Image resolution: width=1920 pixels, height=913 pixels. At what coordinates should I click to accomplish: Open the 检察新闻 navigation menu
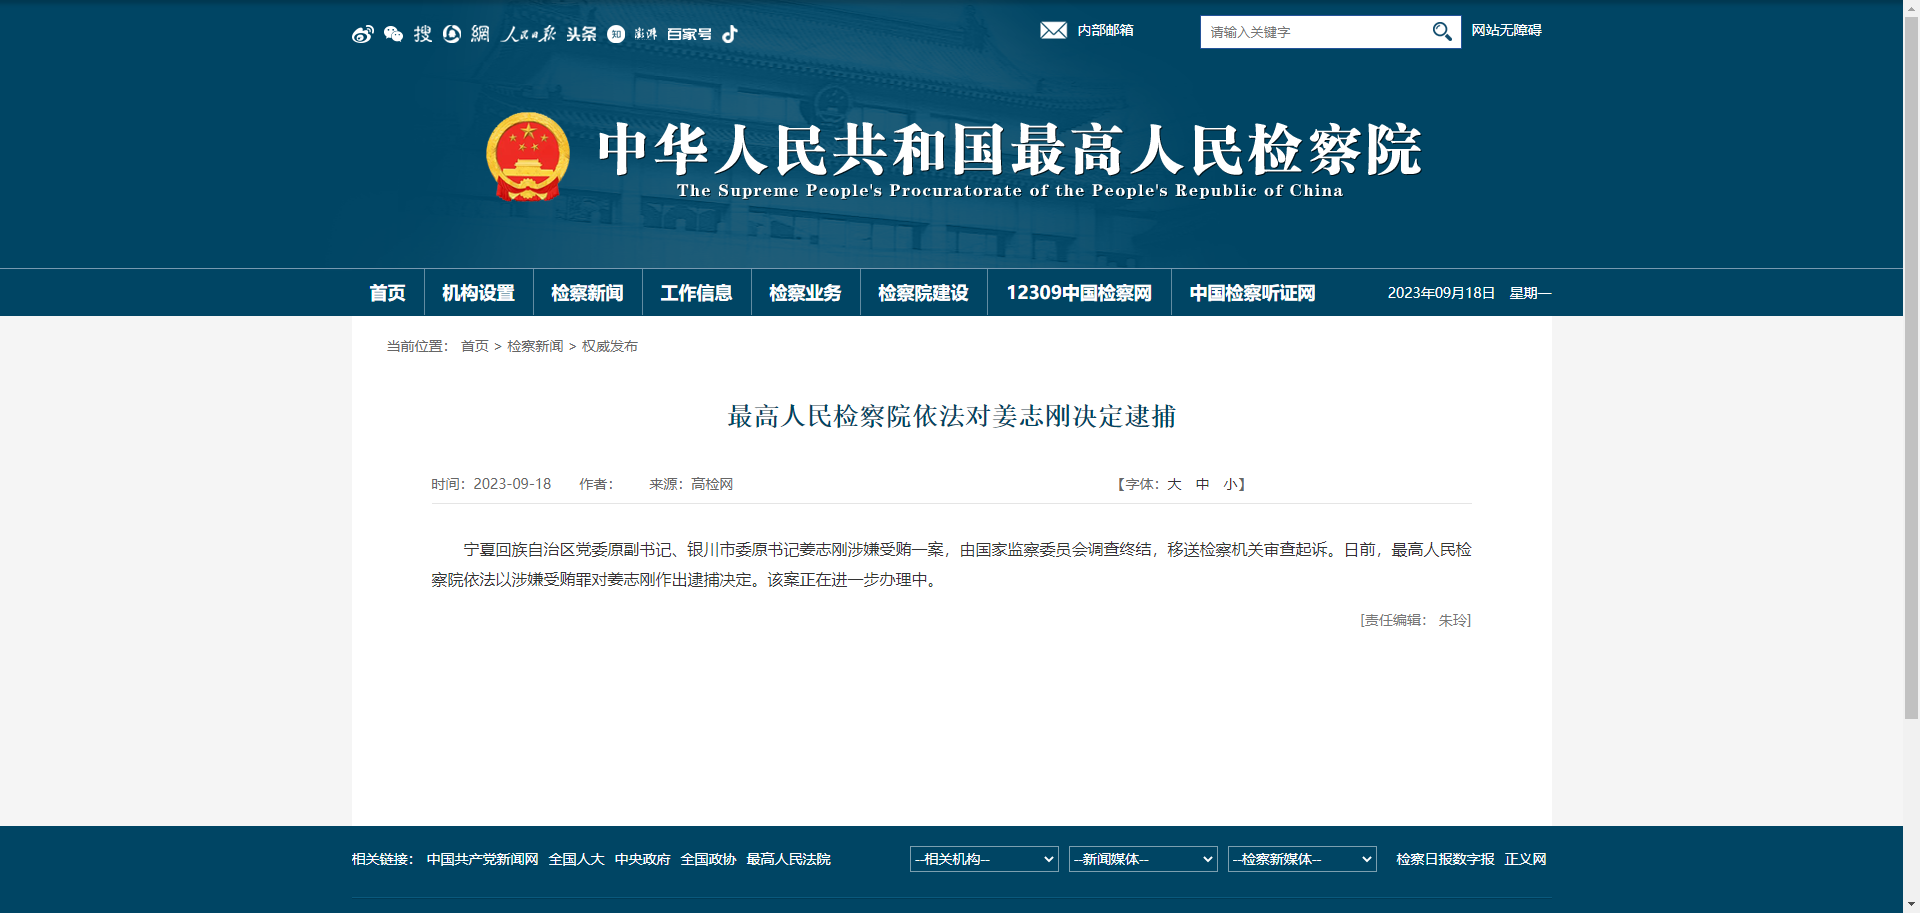point(586,292)
